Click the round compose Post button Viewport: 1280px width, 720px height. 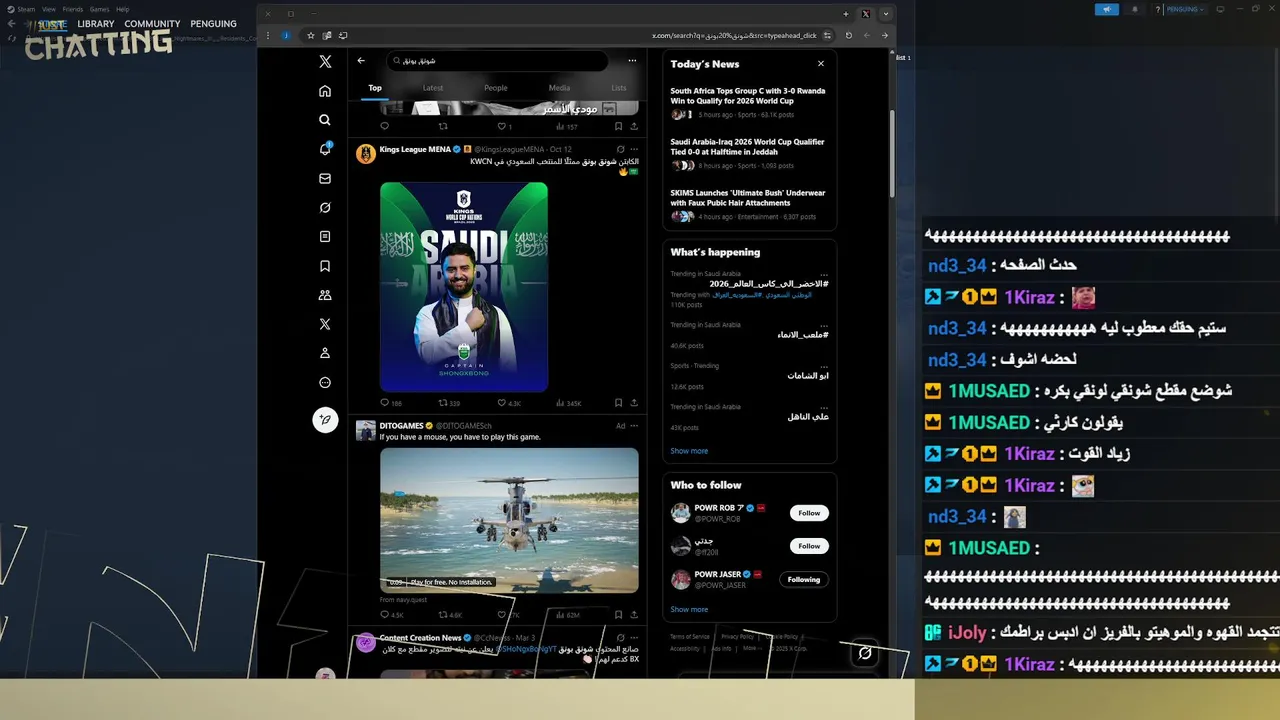[325, 420]
